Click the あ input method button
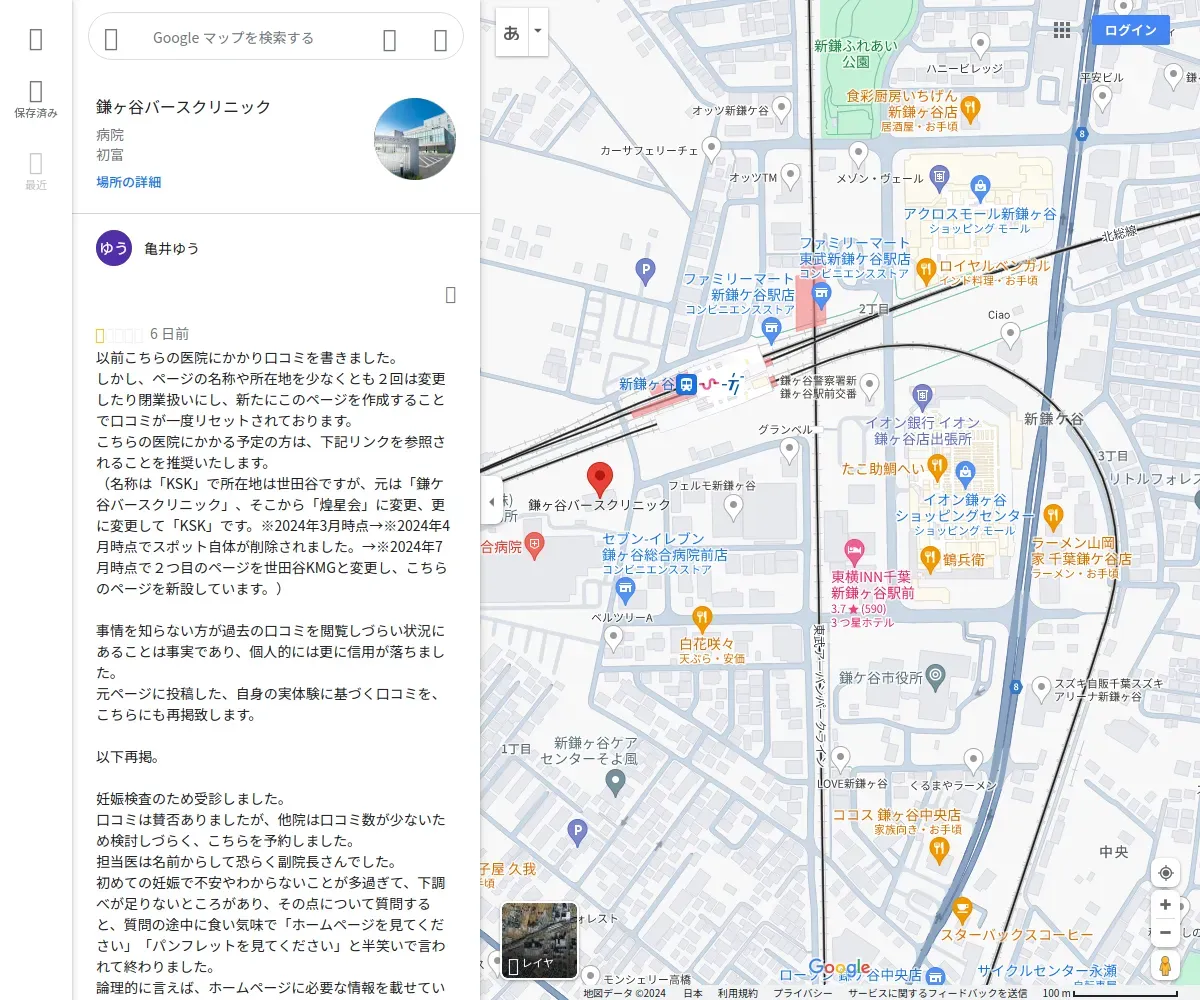The width and height of the screenshot is (1200, 1000). (x=512, y=32)
